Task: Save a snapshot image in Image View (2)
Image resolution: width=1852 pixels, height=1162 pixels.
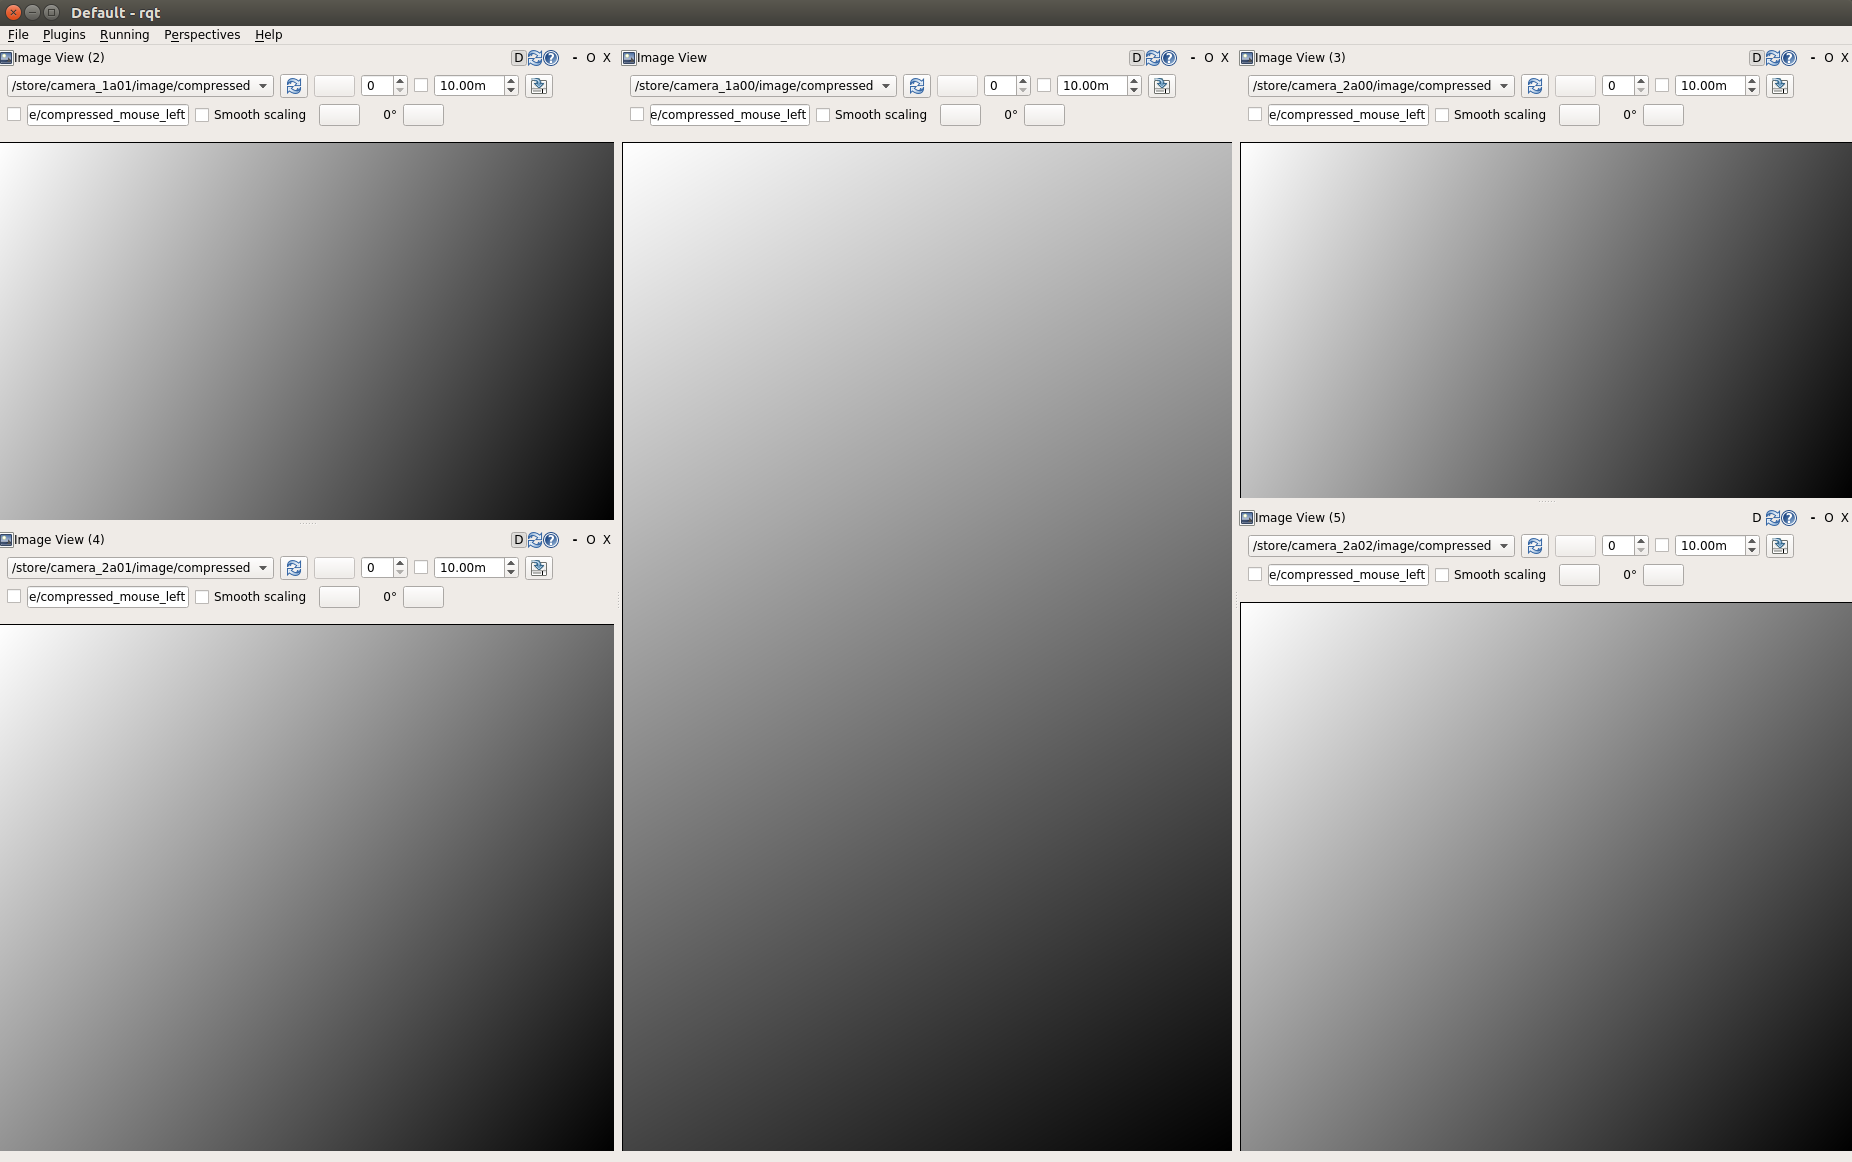Action: (x=538, y=86)
